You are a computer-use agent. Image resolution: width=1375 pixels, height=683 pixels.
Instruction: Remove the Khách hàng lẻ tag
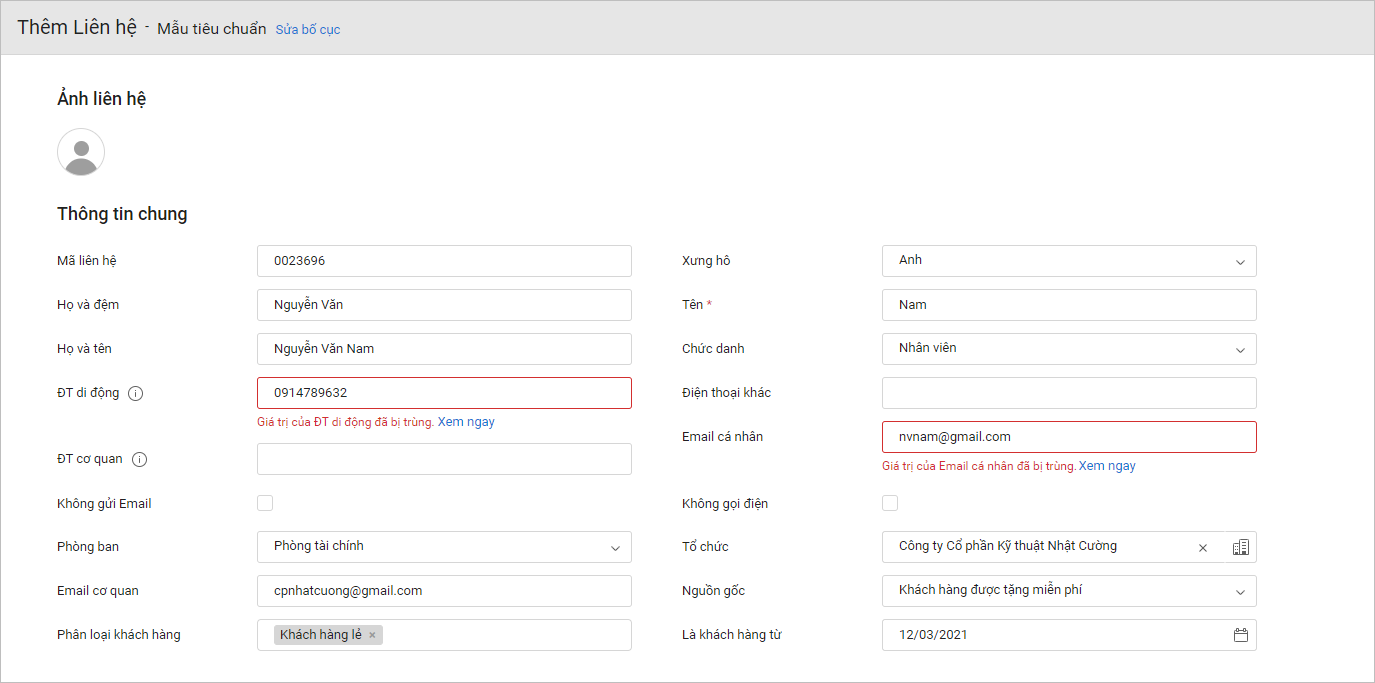pos(372,635)
